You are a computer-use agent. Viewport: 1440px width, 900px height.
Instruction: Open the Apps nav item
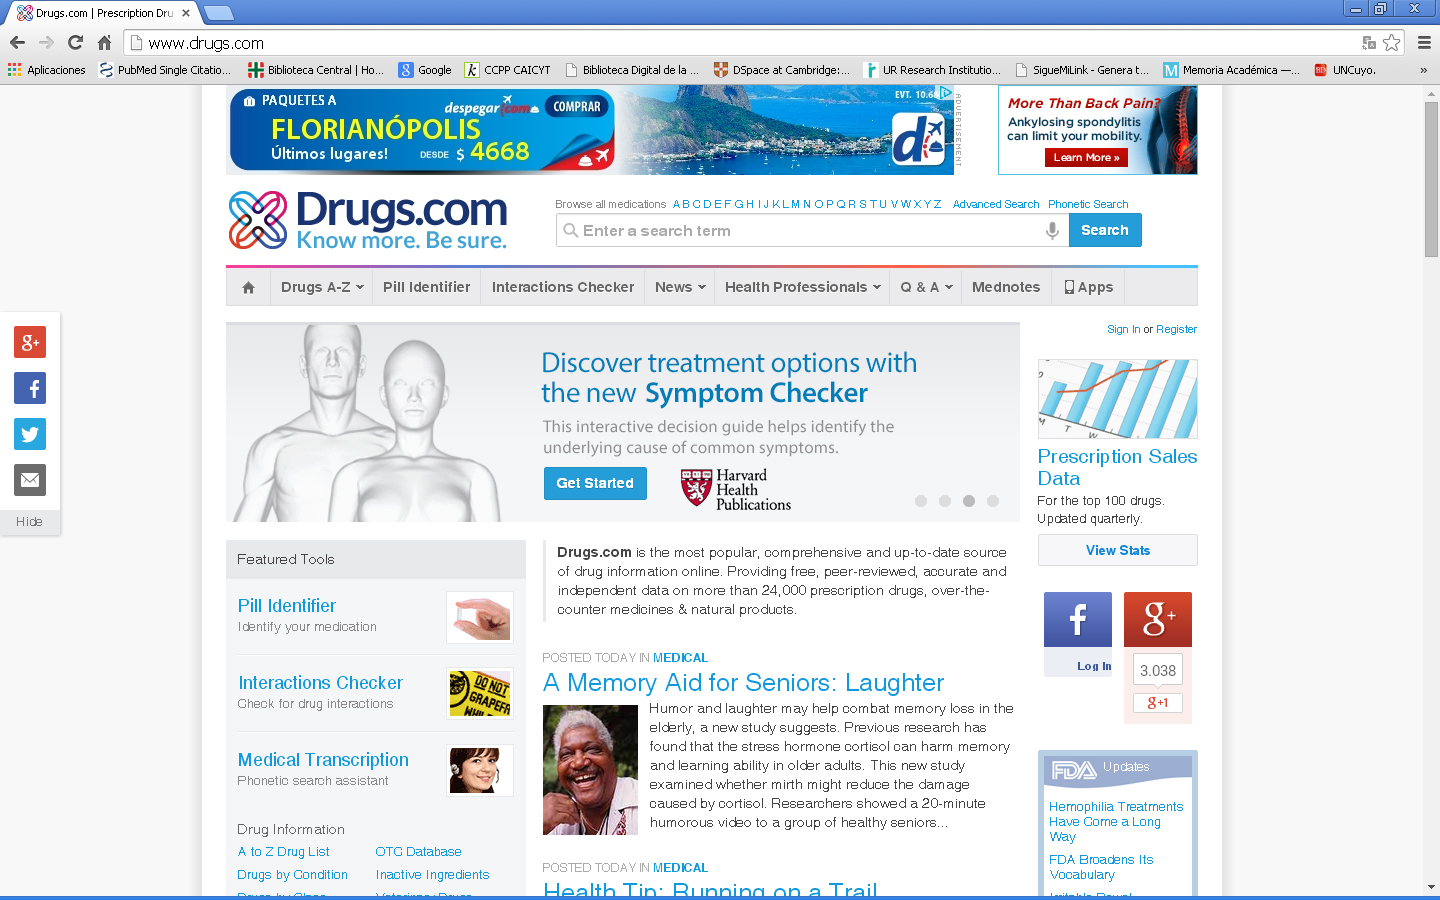click(x=1088, y=287)
